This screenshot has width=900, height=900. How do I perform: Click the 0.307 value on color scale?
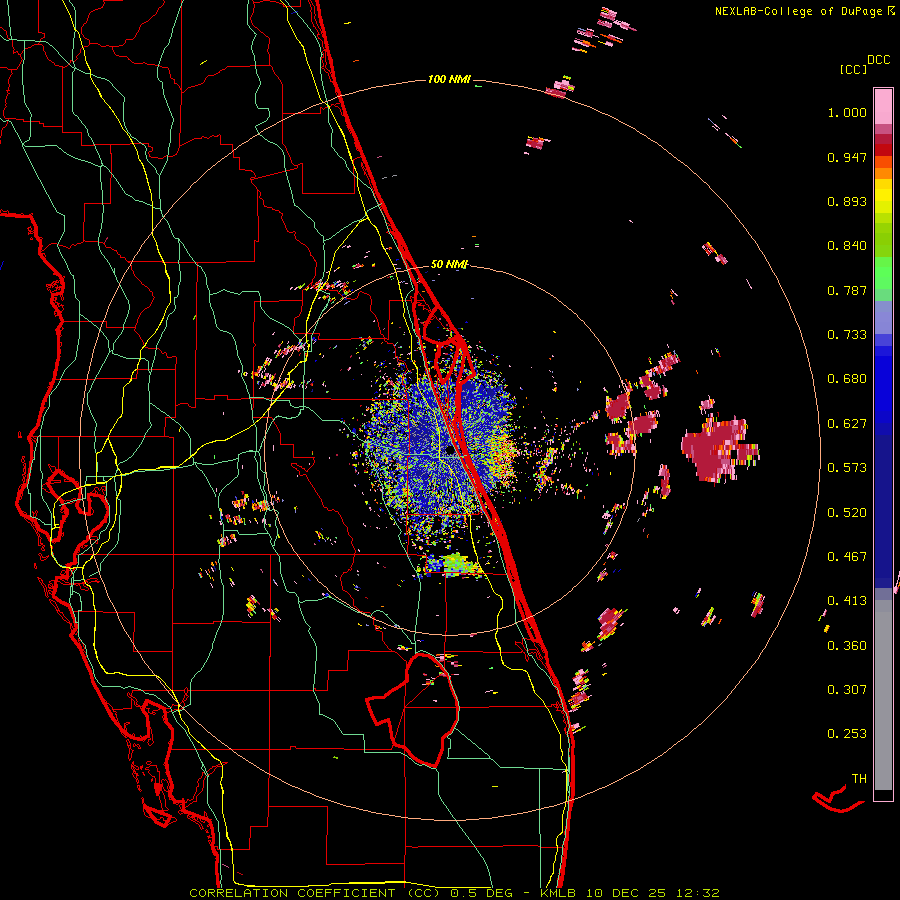(x=847, y=690)
